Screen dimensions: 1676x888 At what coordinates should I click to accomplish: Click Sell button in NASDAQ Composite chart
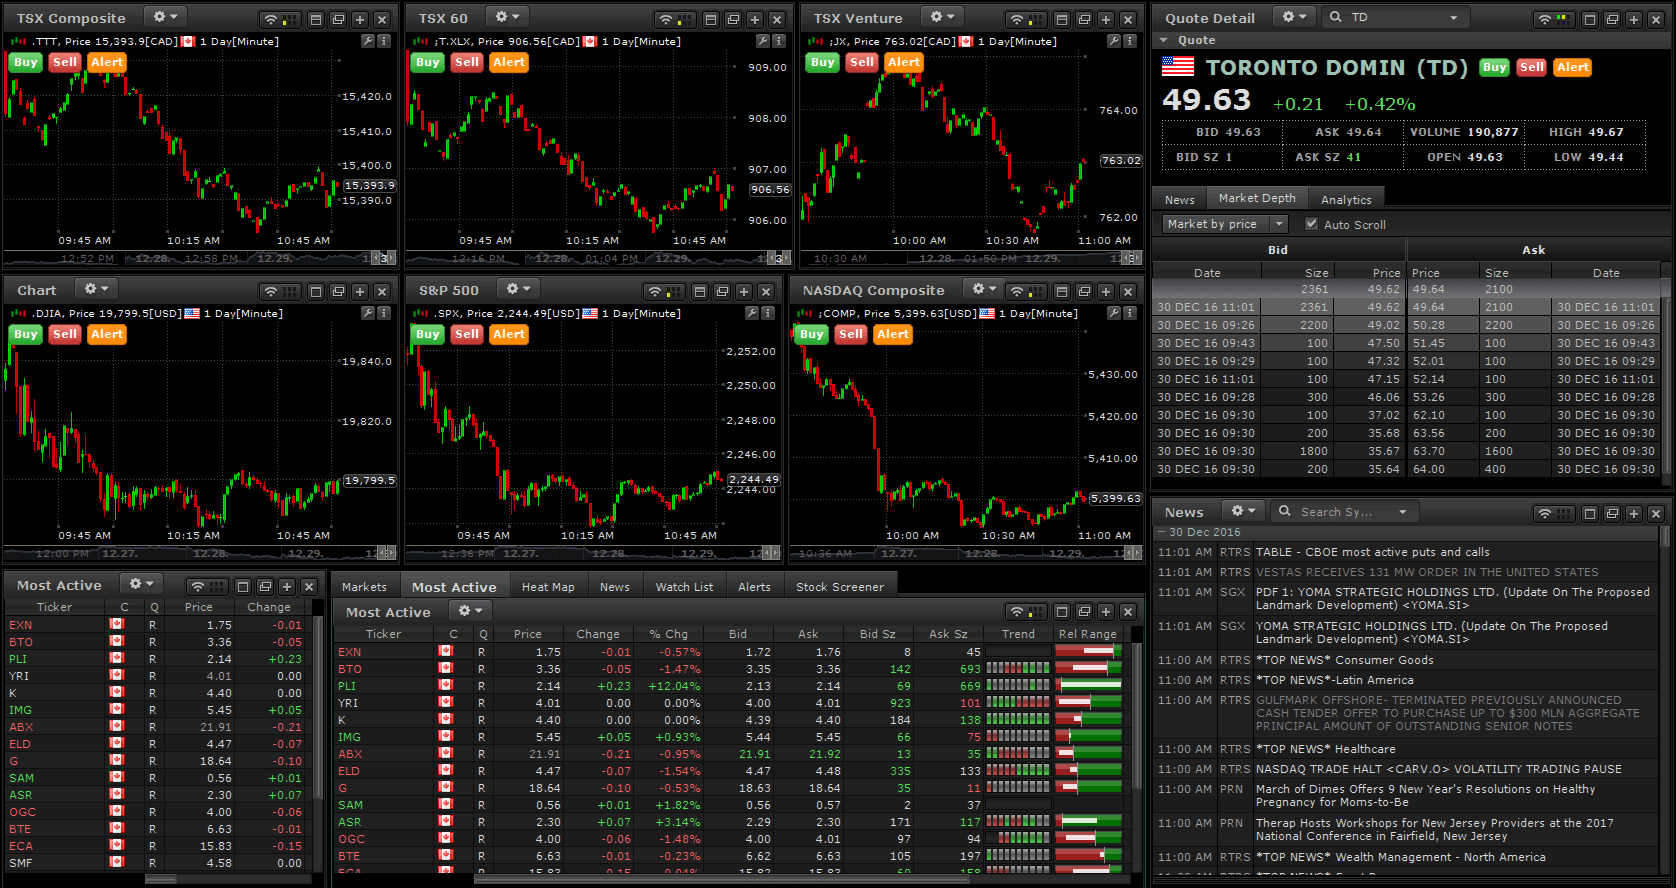point(851,334)
